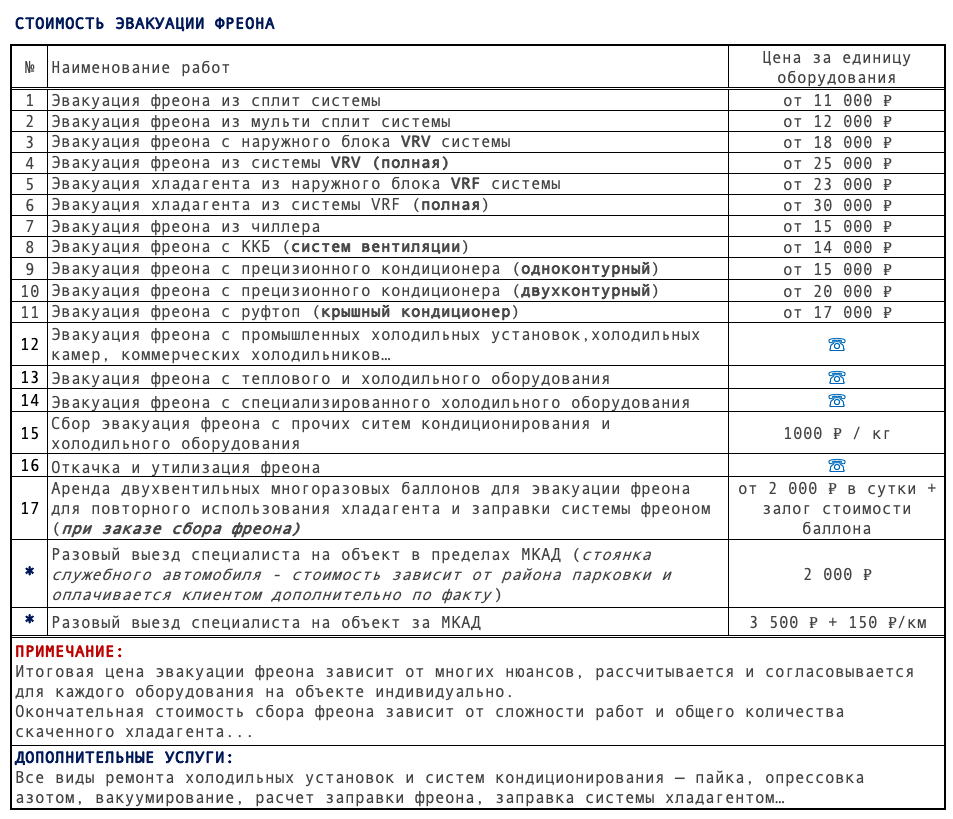This screenshot has width=953, height=819.
Task: Click the price от 20 000 ₽
Action: pos(836,291)
